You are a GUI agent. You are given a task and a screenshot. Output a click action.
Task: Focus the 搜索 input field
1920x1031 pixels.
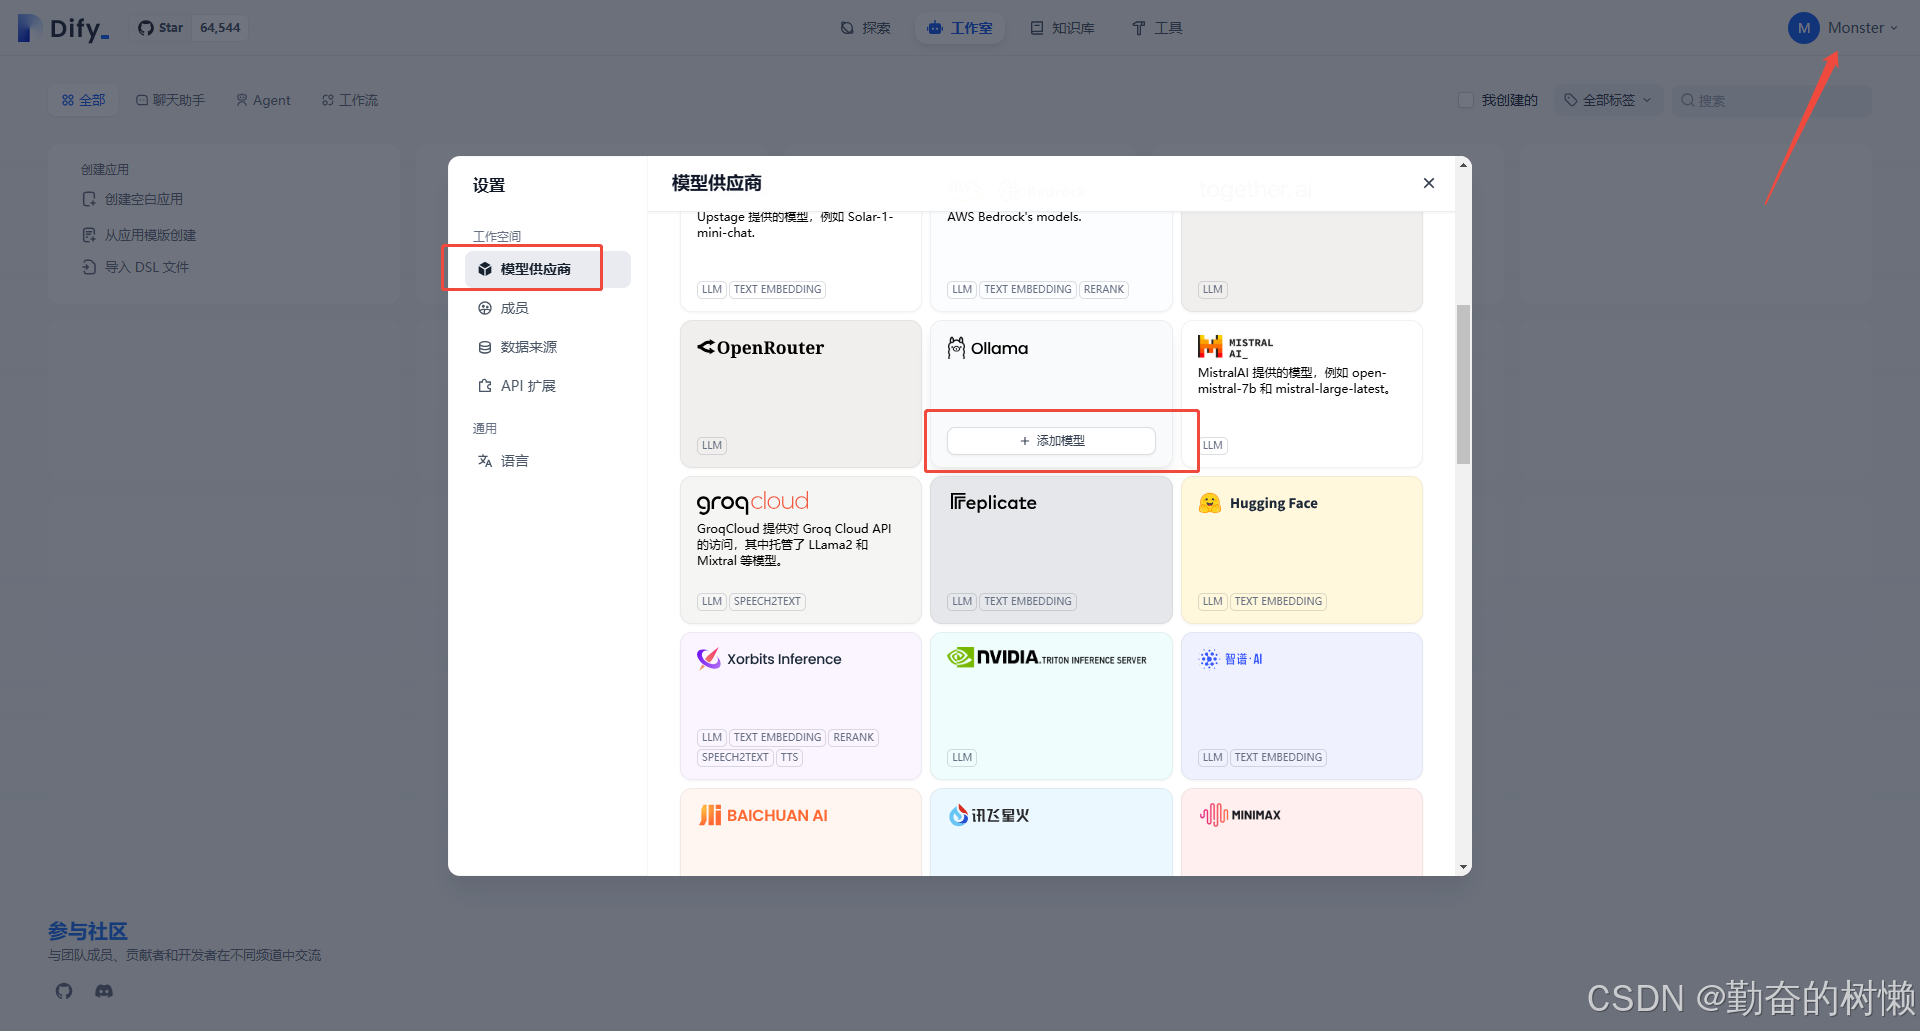[1771, 100]
